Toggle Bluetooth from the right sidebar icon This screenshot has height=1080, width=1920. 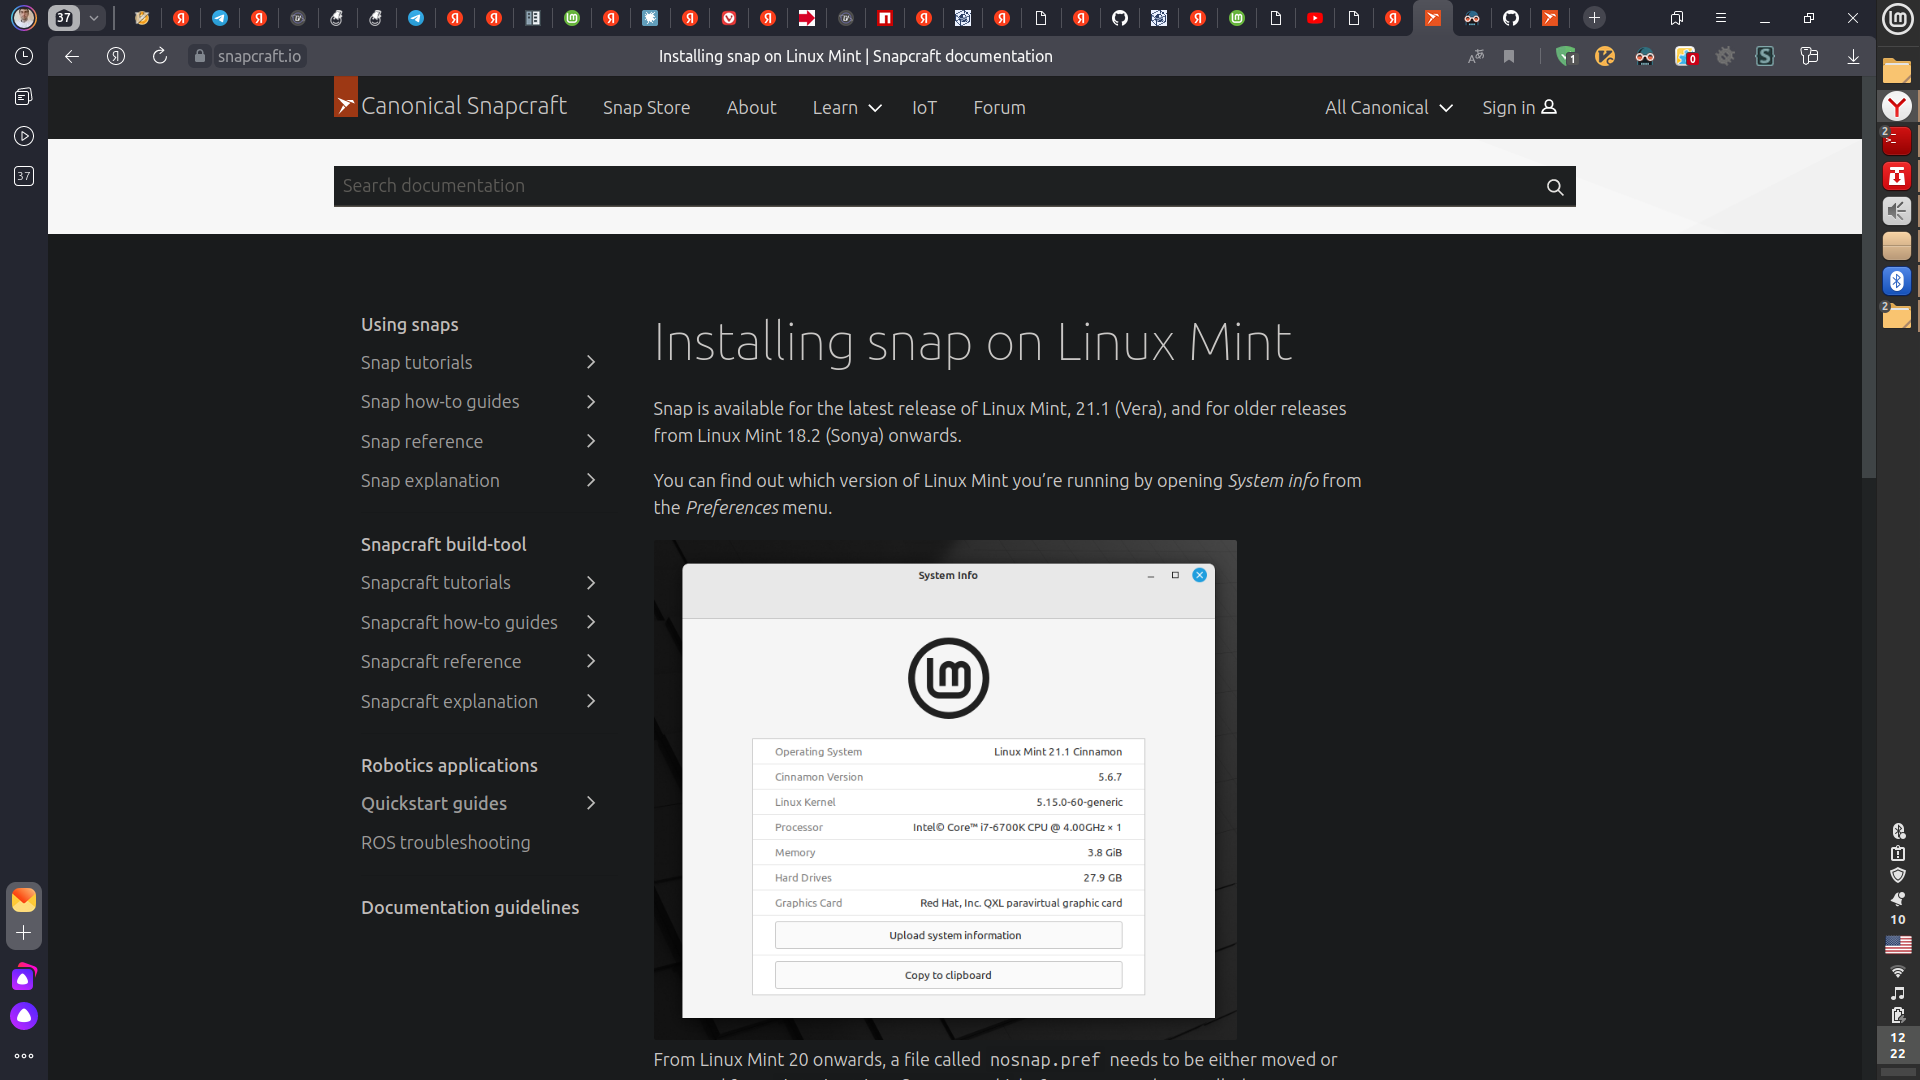1898,281
